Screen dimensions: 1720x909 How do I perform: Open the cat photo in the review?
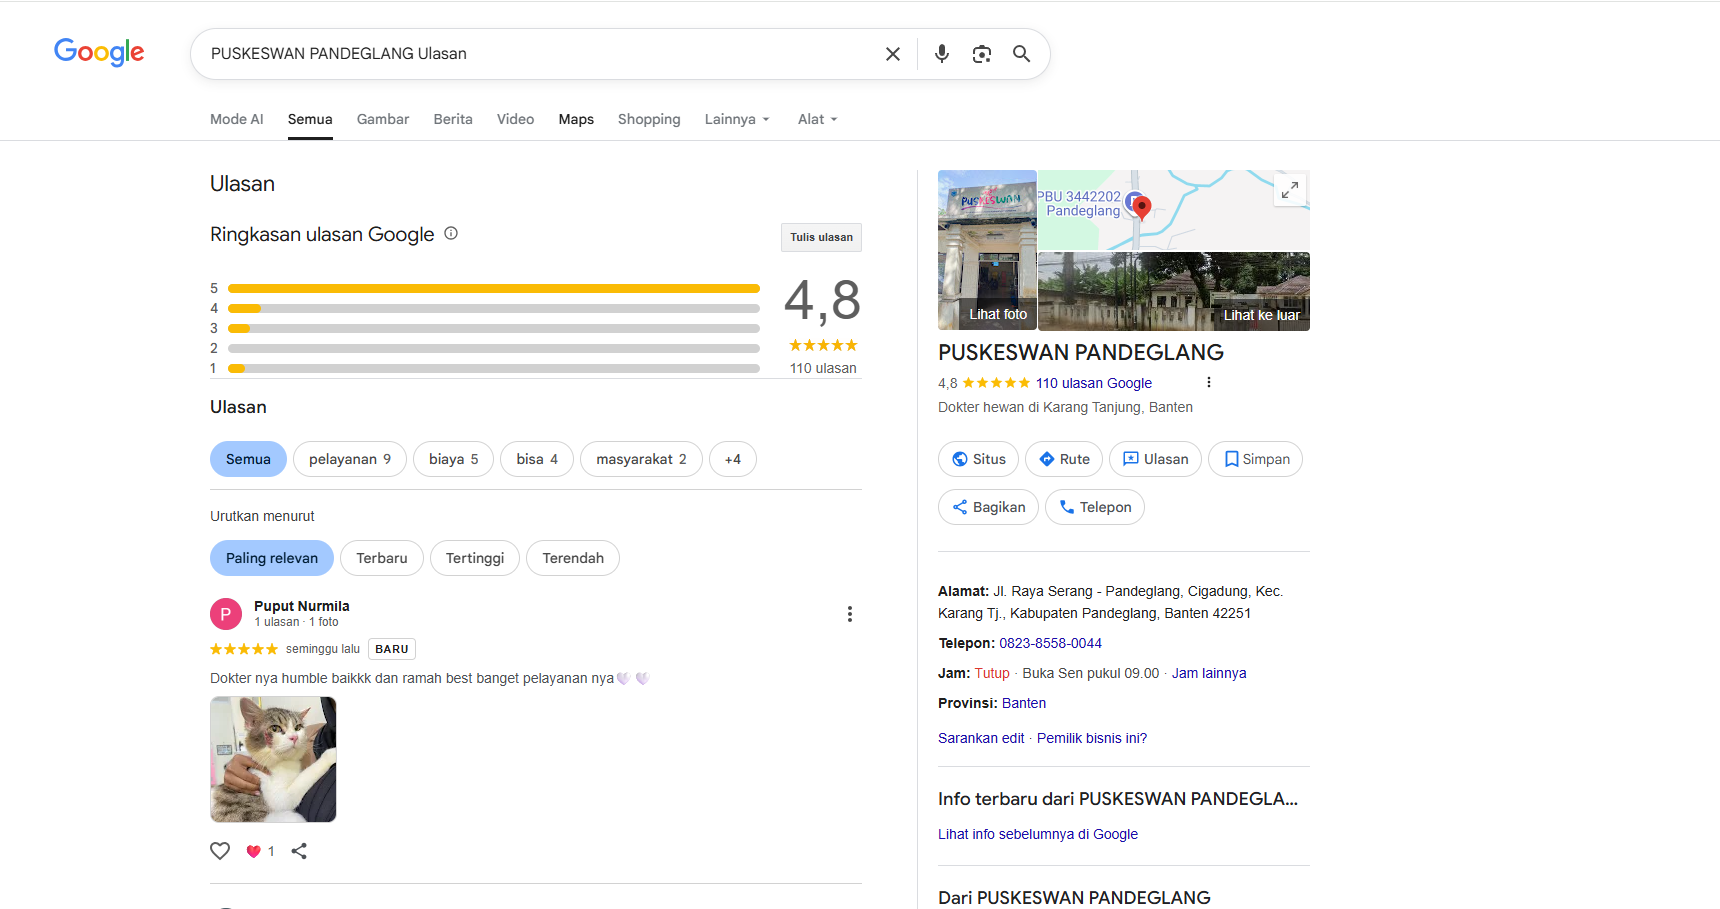(272, 758)
